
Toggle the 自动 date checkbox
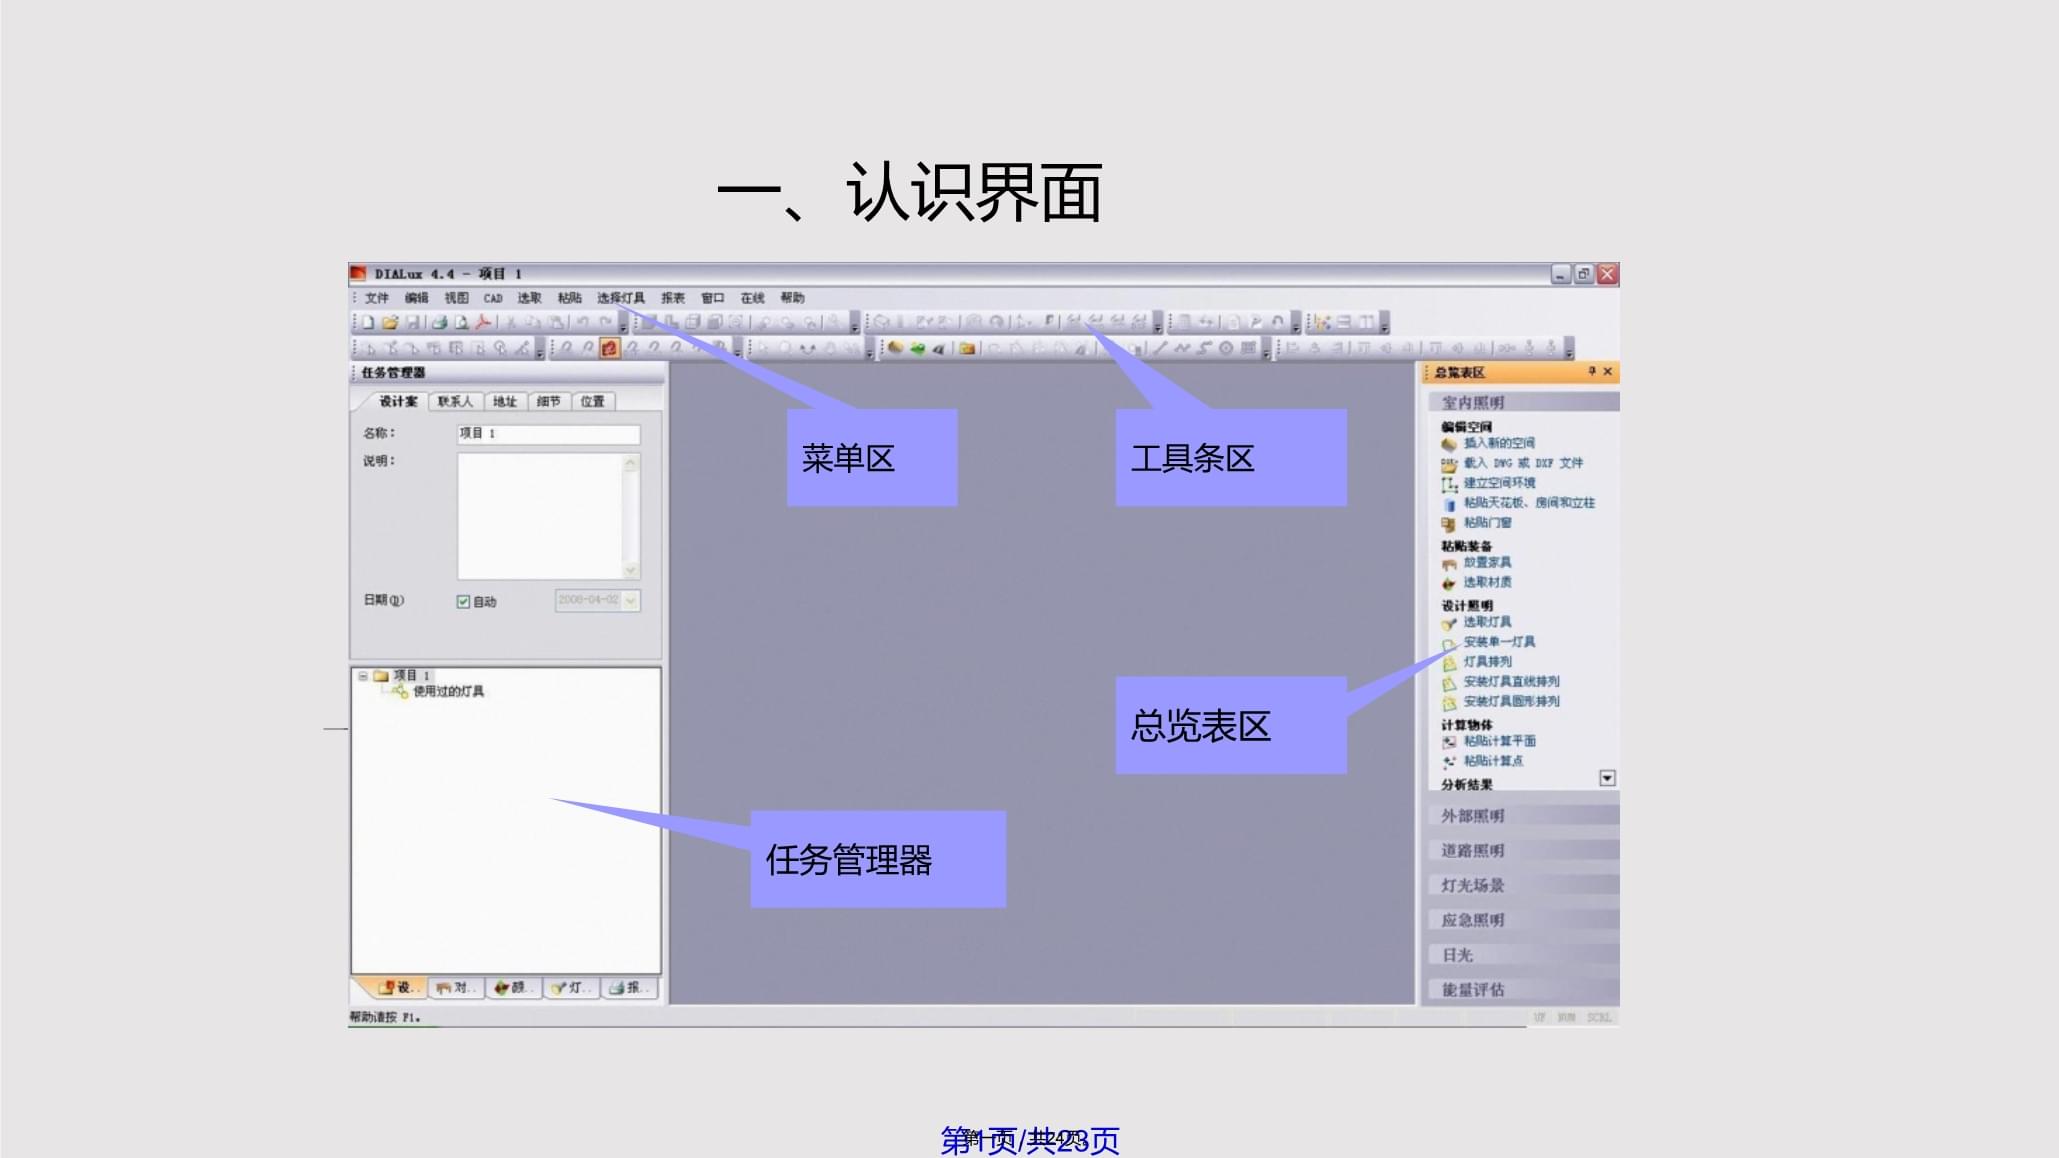point(462,601)
